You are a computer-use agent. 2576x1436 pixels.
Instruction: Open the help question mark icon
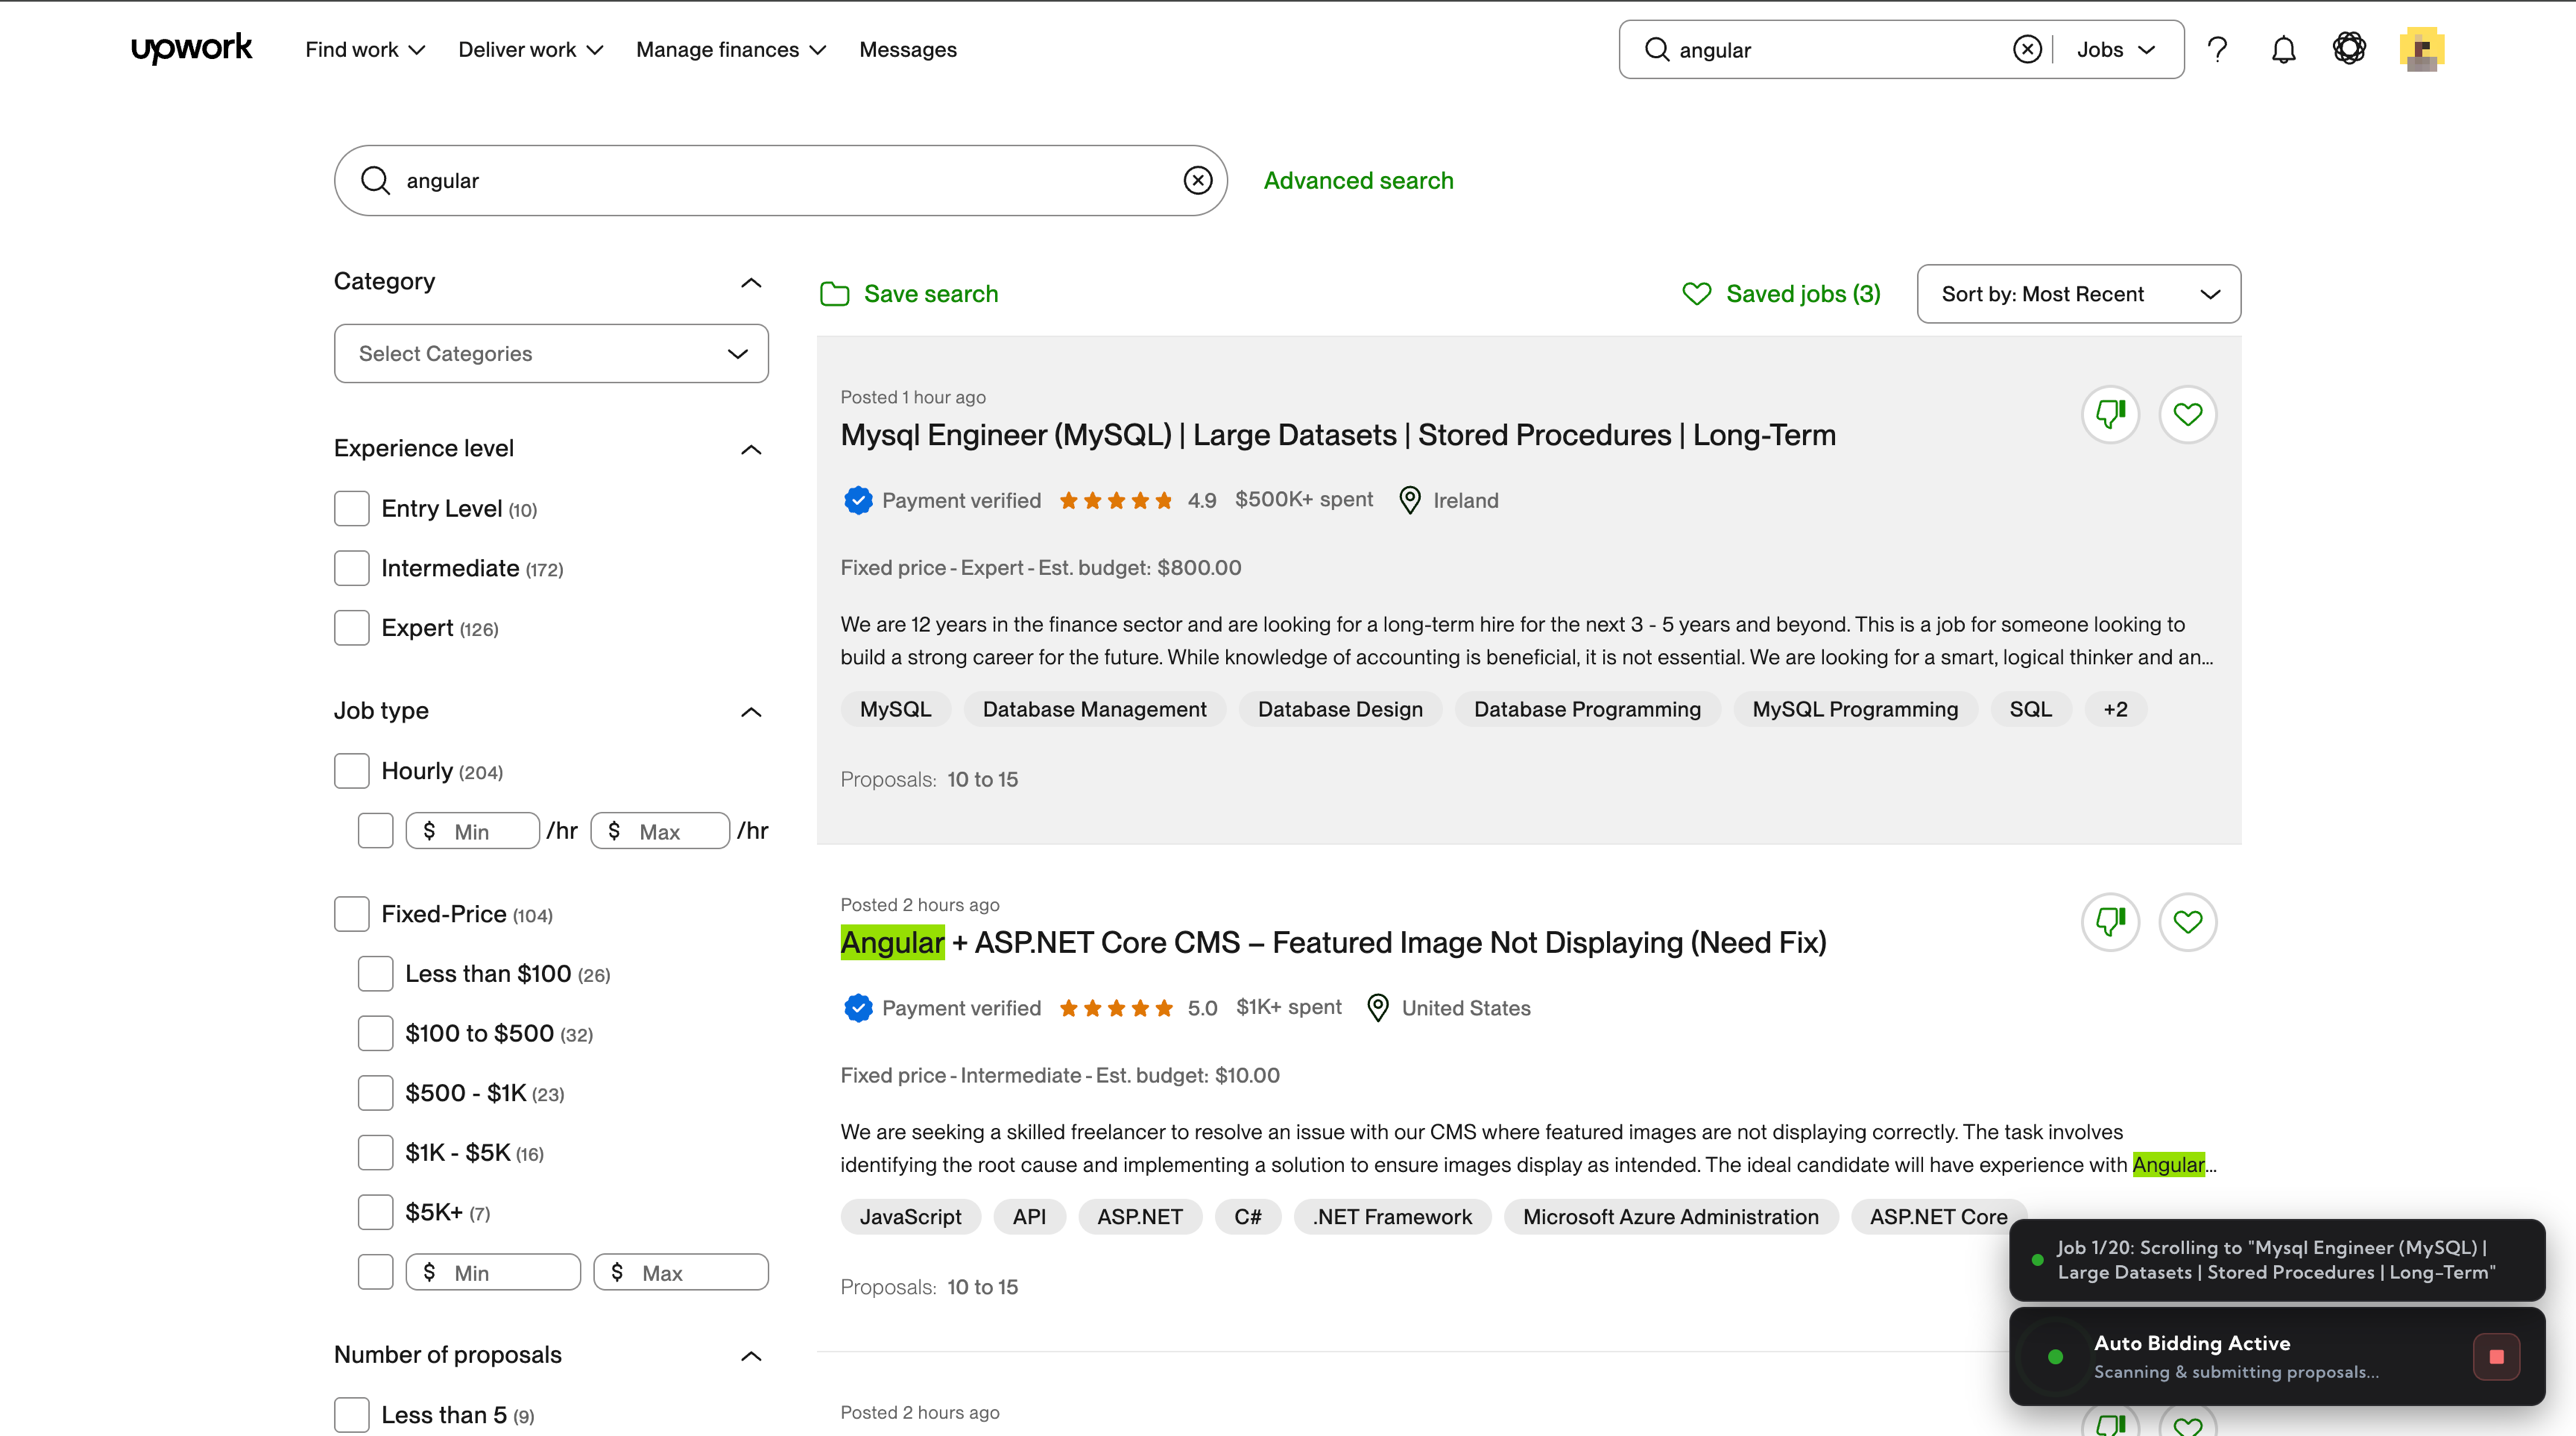pos(2217,49)
